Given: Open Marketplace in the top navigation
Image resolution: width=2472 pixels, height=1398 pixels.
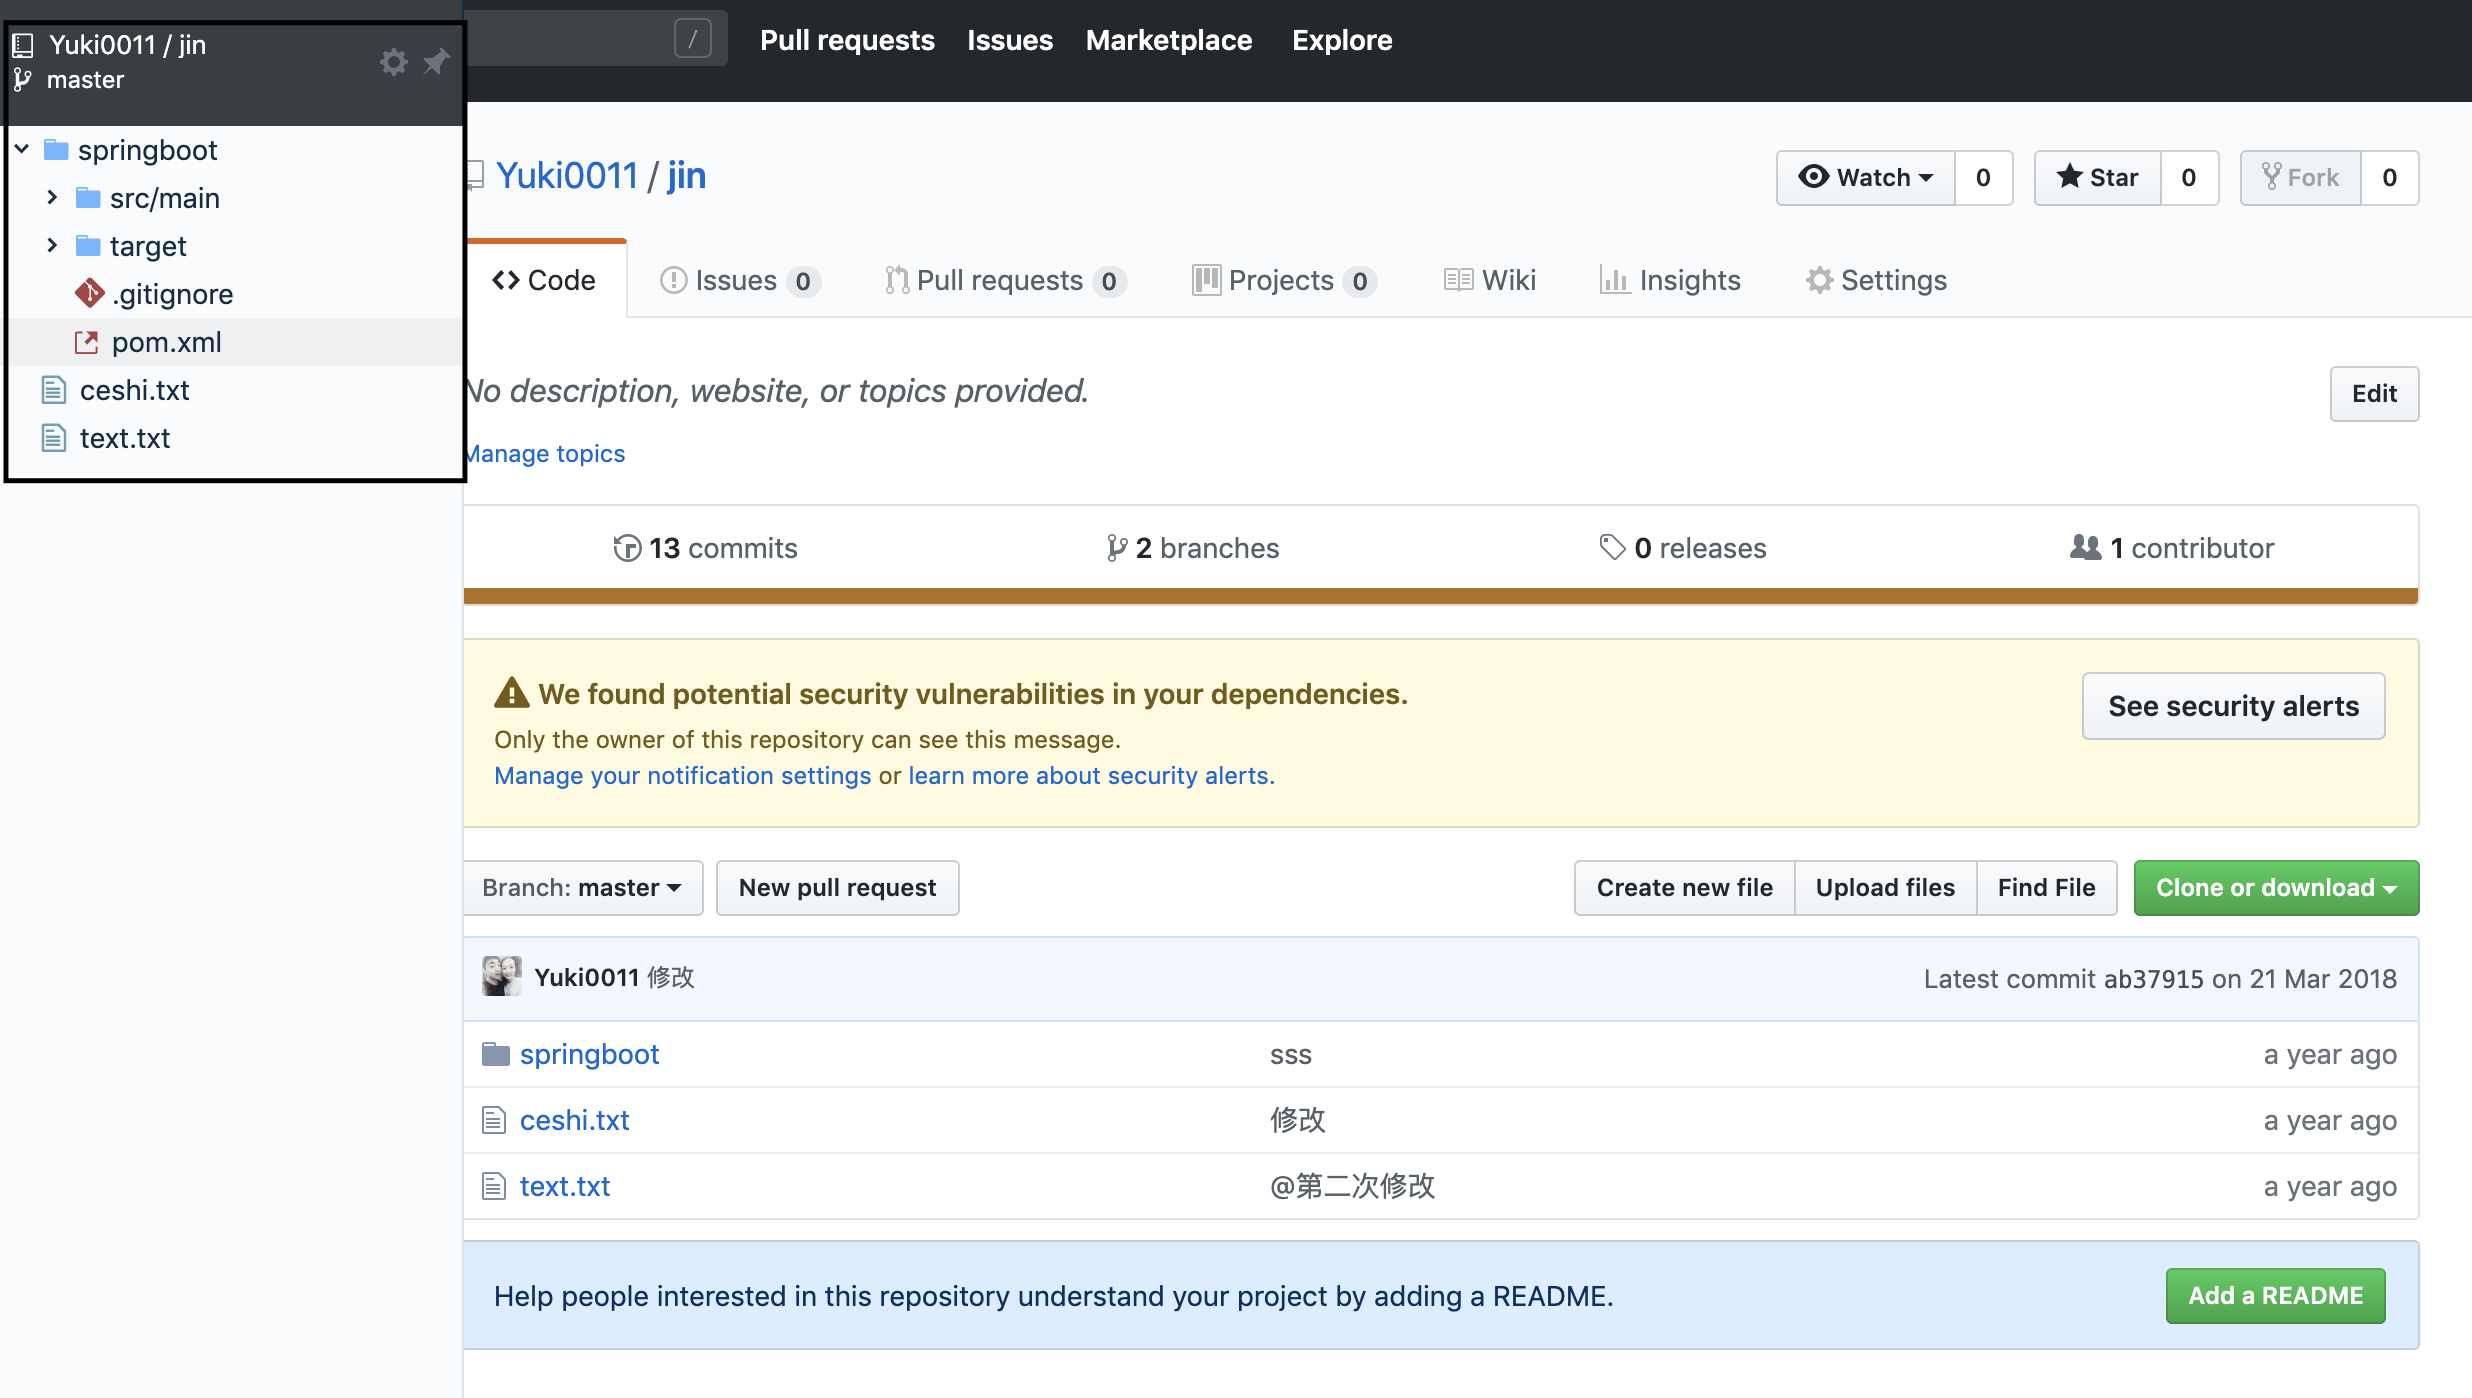Looking at the screenshot, I should pos(1169,40).
